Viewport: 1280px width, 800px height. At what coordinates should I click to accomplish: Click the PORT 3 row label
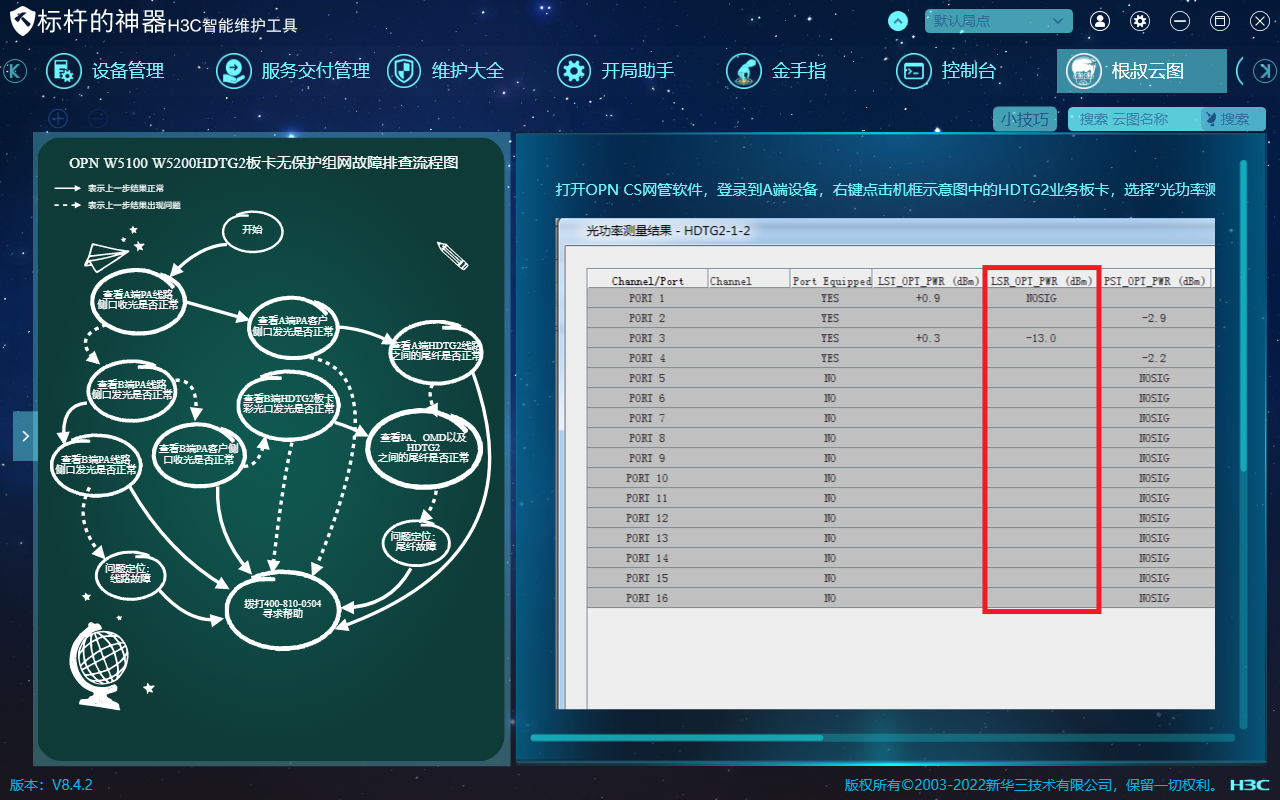(x=647, y=338)
